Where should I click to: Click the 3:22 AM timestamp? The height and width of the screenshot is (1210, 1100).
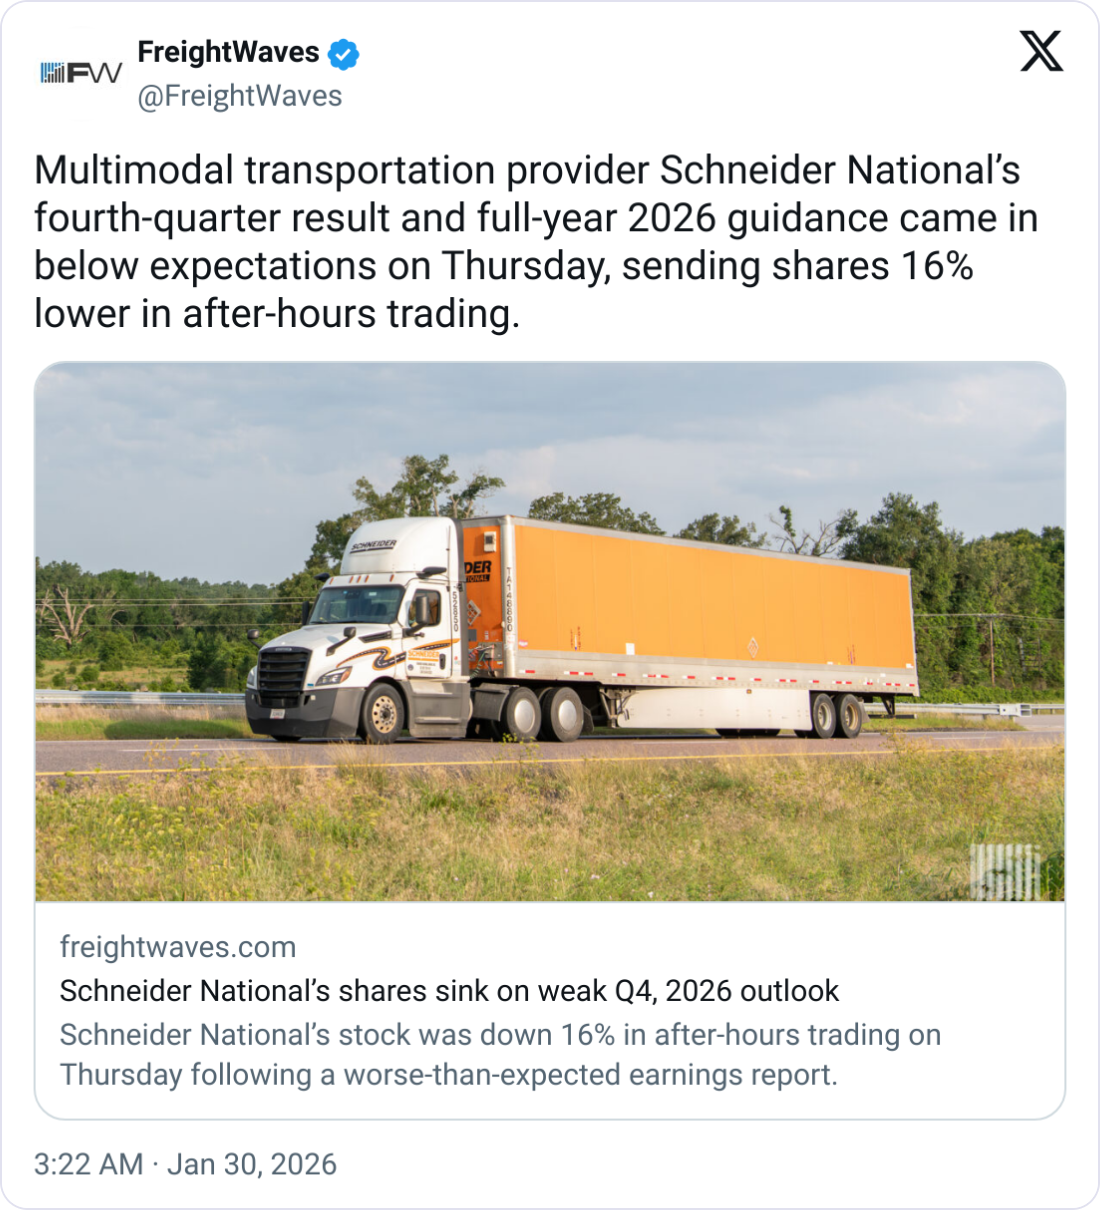[x=88, y=1164]
